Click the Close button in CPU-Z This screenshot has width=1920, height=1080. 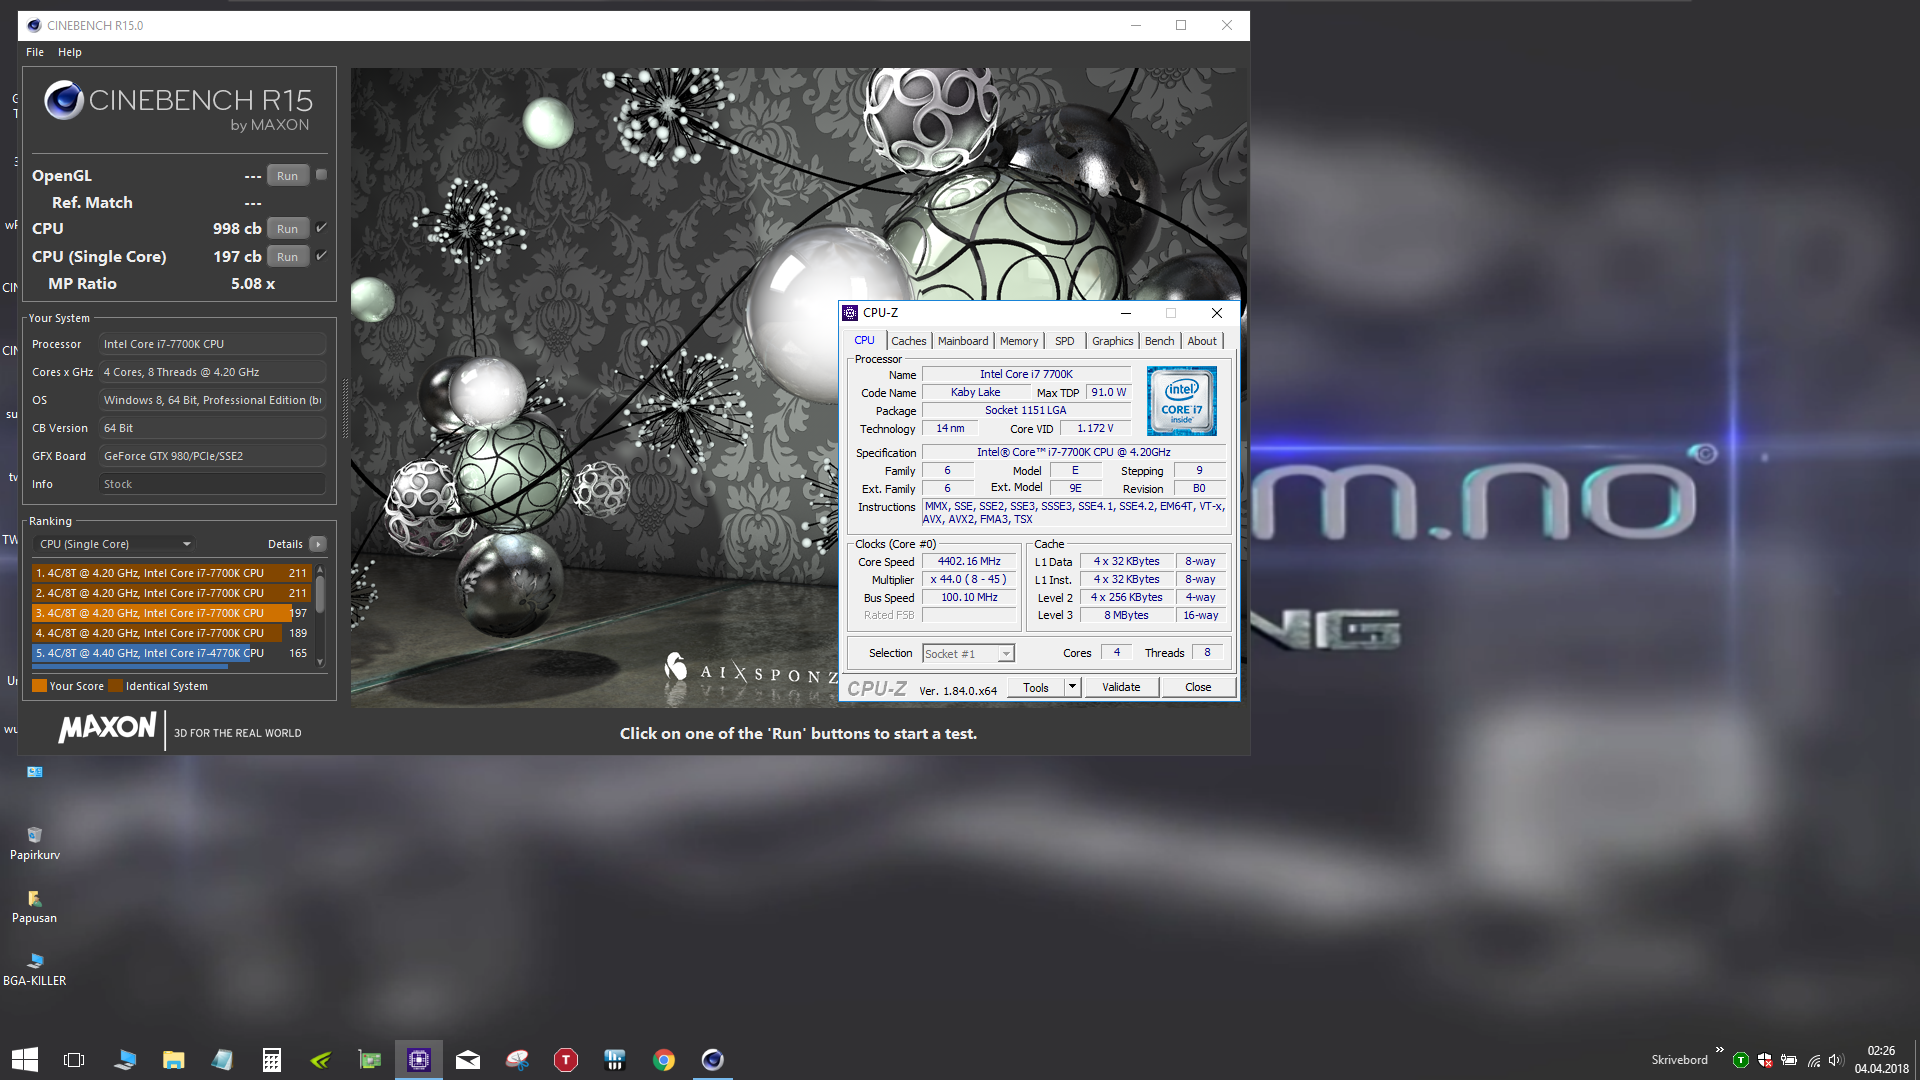pyautogui.click(x=1198, y=687)
